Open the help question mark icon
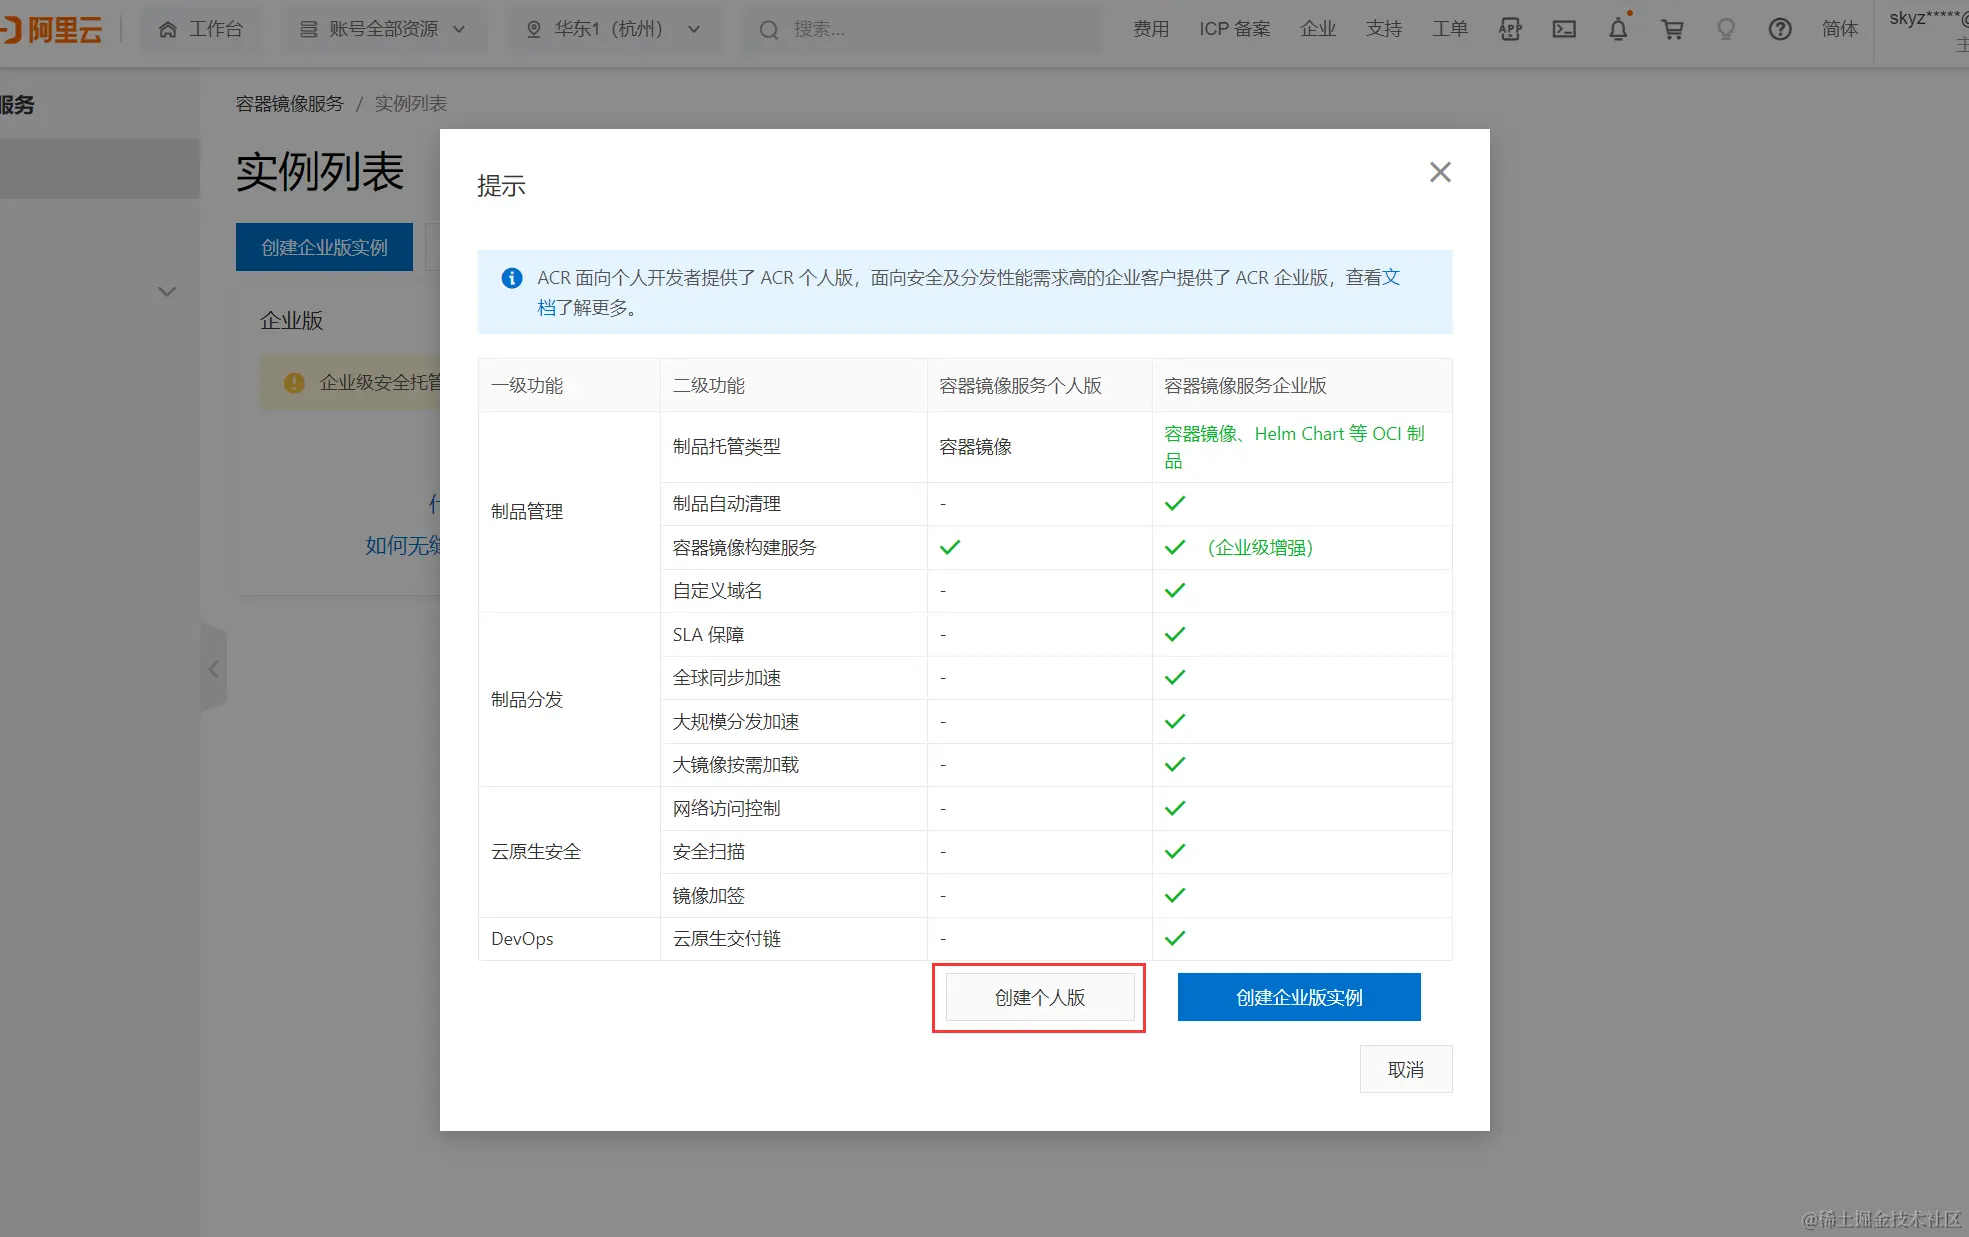The height and width of the screenshot is (1237, 1969). tap(1780, 29)
